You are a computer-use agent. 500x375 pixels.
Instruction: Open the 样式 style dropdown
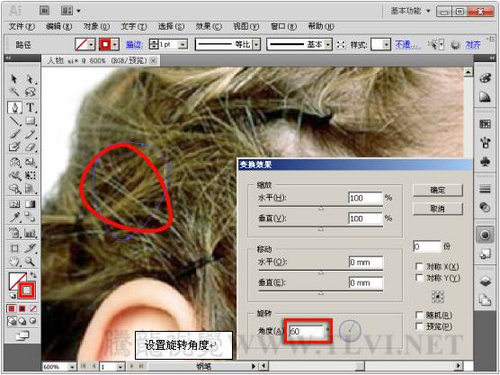pos(386,44)
